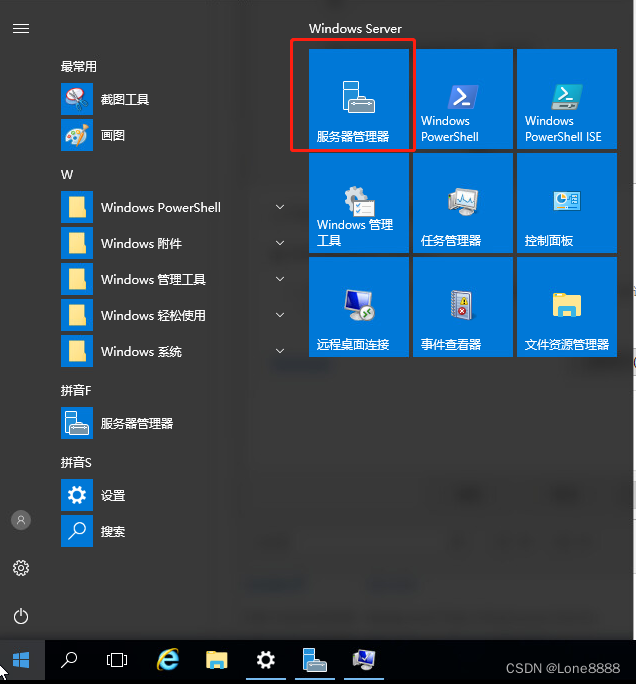Click the Windows Start button on taskbar
This screenshot has height=684, width=636.
(x=22, y=660)
